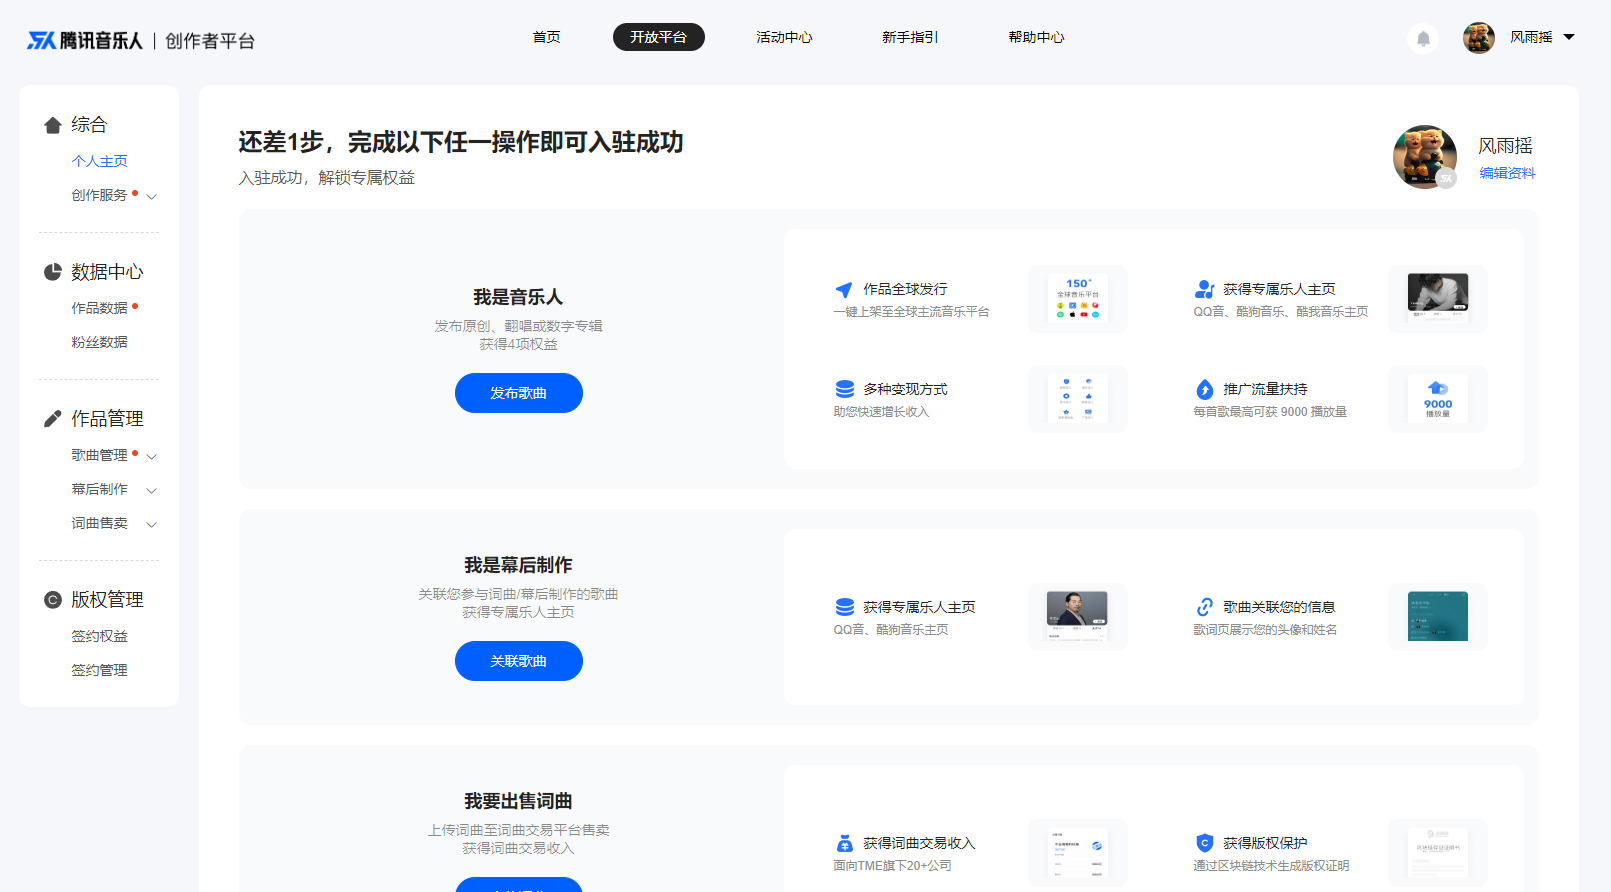Screen dimensions: 1611x892
Task: Open the 编辑资料 link
Action: (1507, 173)
